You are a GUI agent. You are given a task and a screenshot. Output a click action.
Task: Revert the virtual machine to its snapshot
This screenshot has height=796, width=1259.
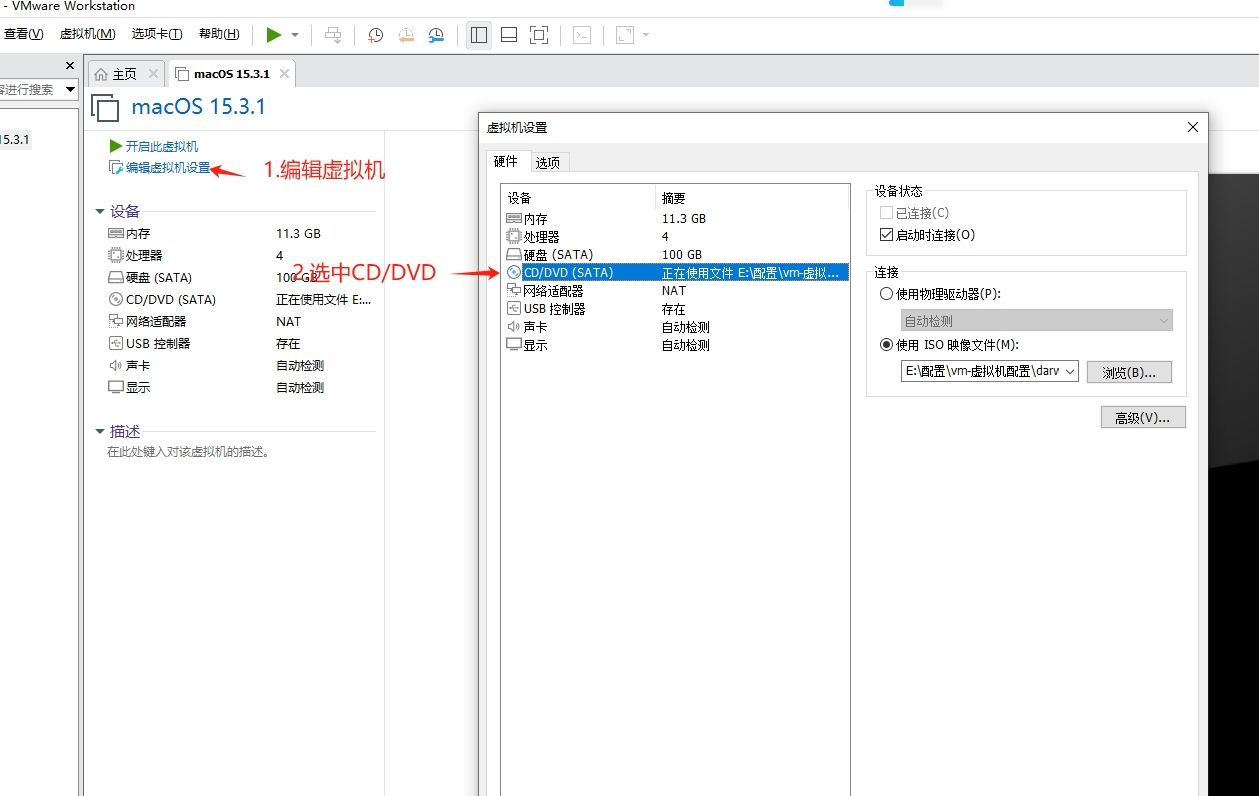coord(405,34)
